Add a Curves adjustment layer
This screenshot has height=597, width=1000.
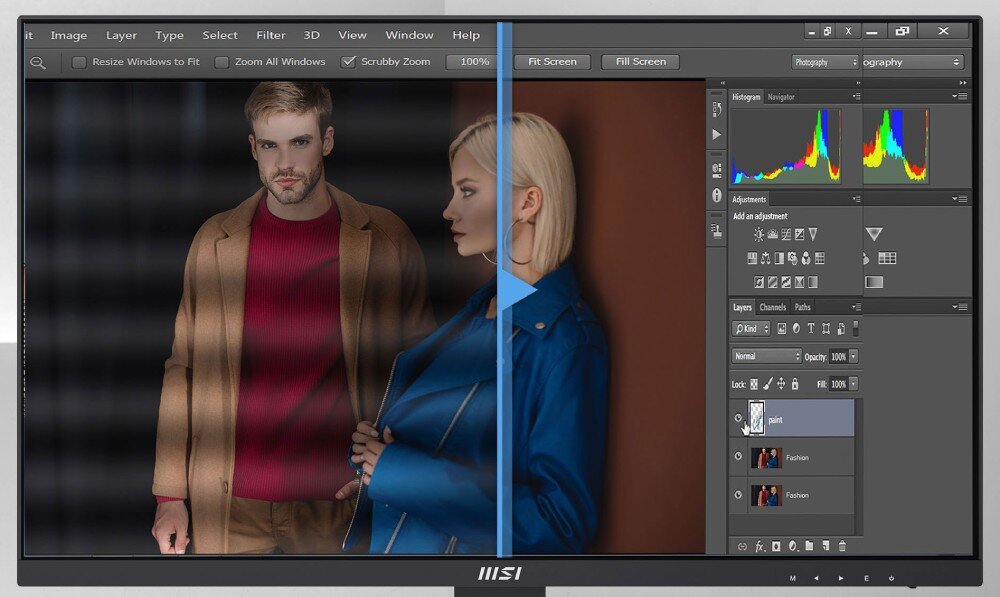(786, 234)
